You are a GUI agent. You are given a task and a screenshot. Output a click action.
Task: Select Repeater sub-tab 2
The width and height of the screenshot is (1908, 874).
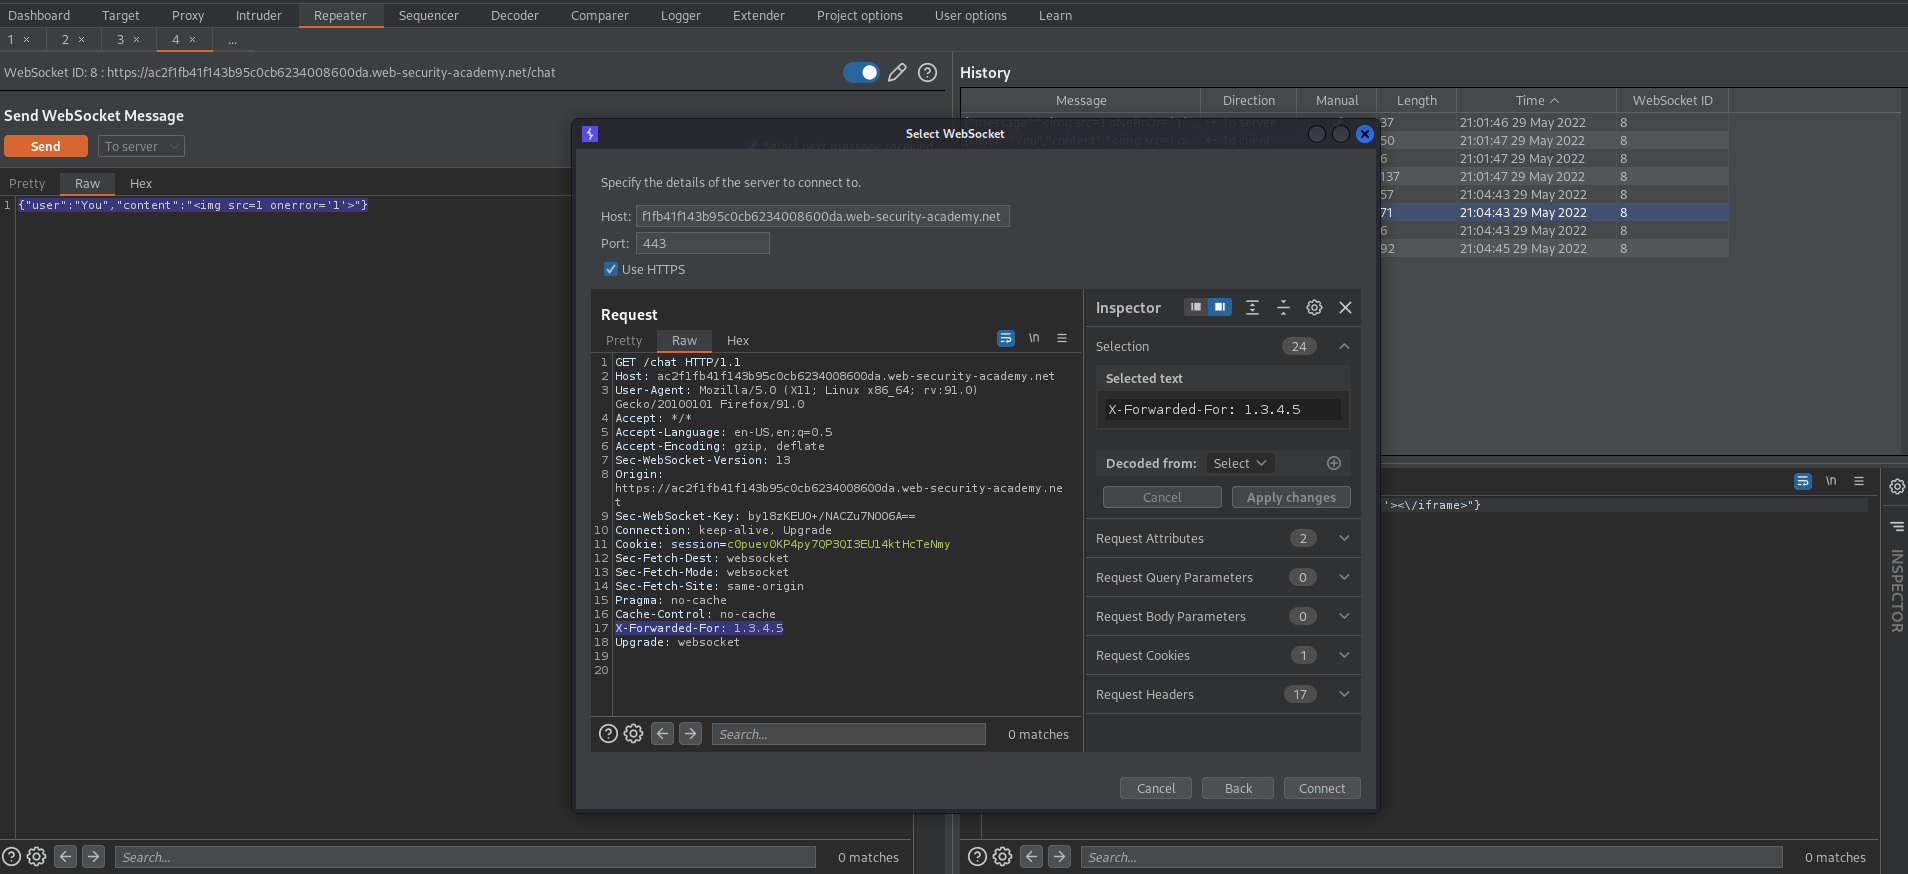66,39
